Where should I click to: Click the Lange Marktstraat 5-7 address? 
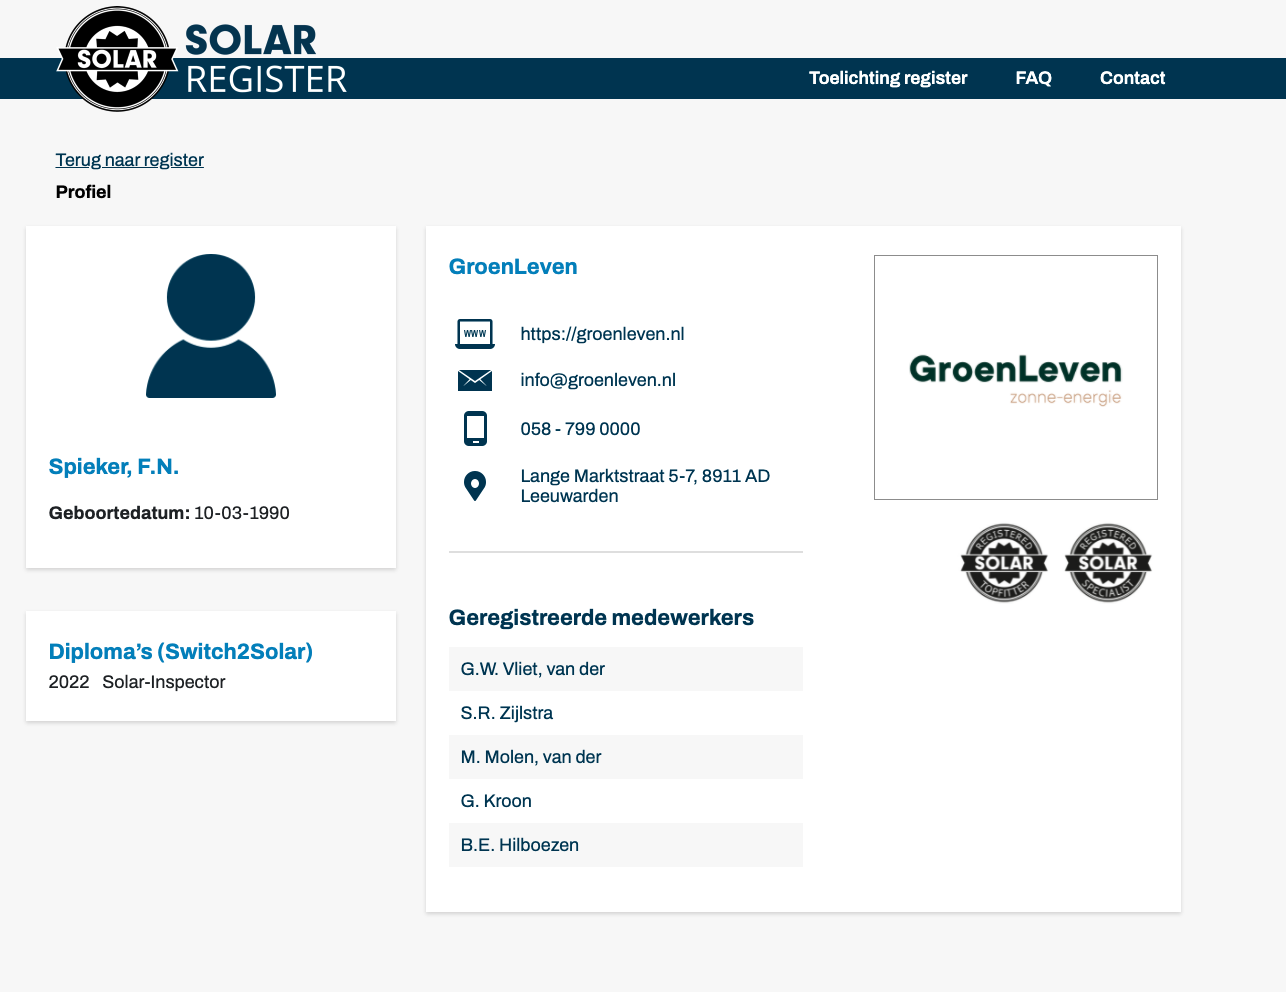645,486
